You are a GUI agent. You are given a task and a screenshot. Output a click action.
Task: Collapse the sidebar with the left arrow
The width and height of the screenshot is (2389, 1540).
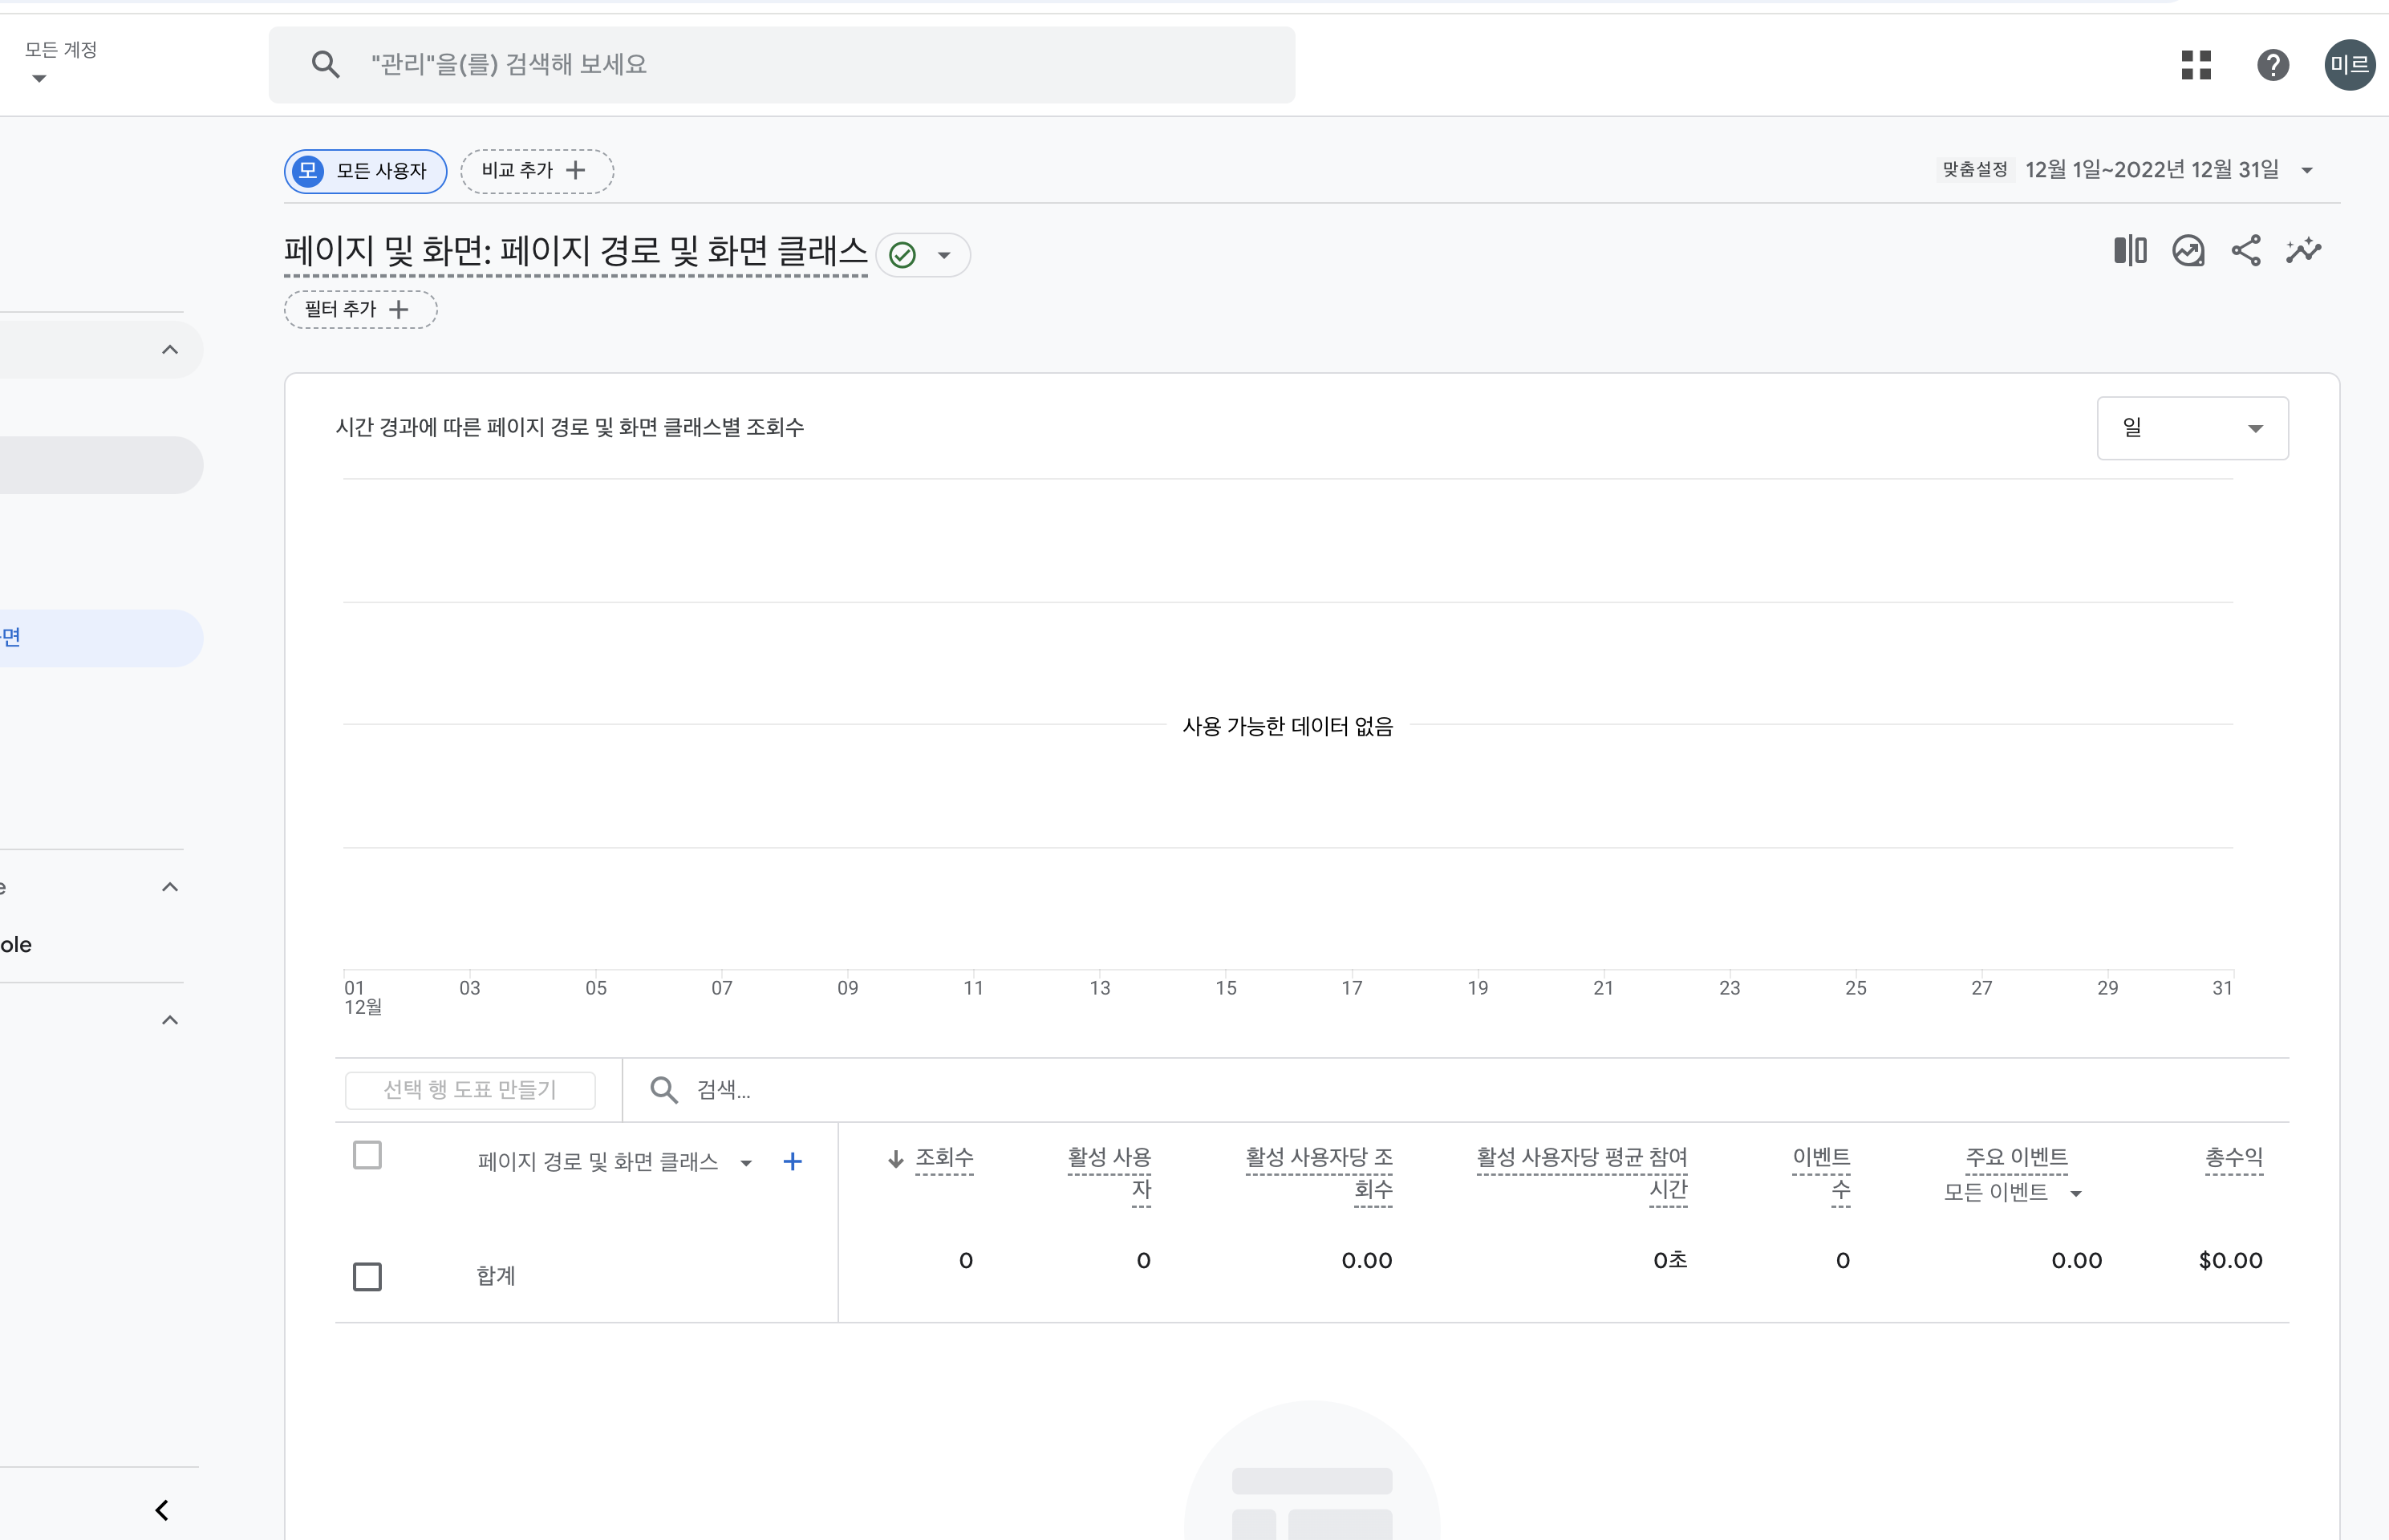coord(162,1509)
